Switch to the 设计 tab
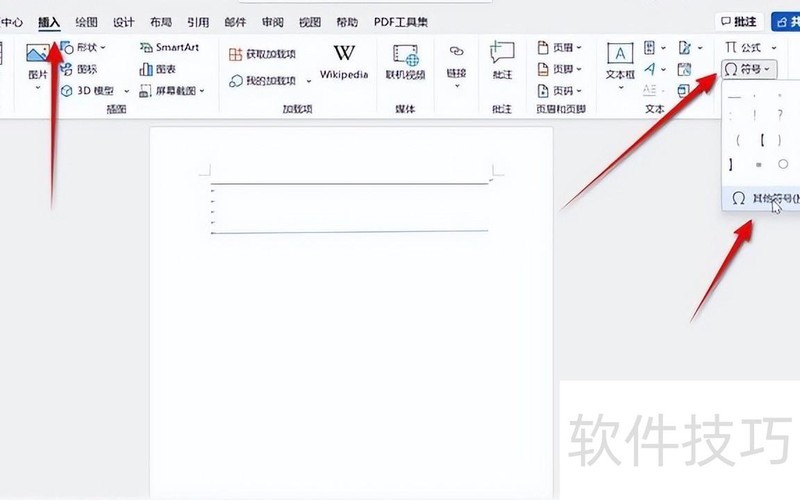Image resolution: width=800 pixels, height=500 pixels. pos(123,22)
